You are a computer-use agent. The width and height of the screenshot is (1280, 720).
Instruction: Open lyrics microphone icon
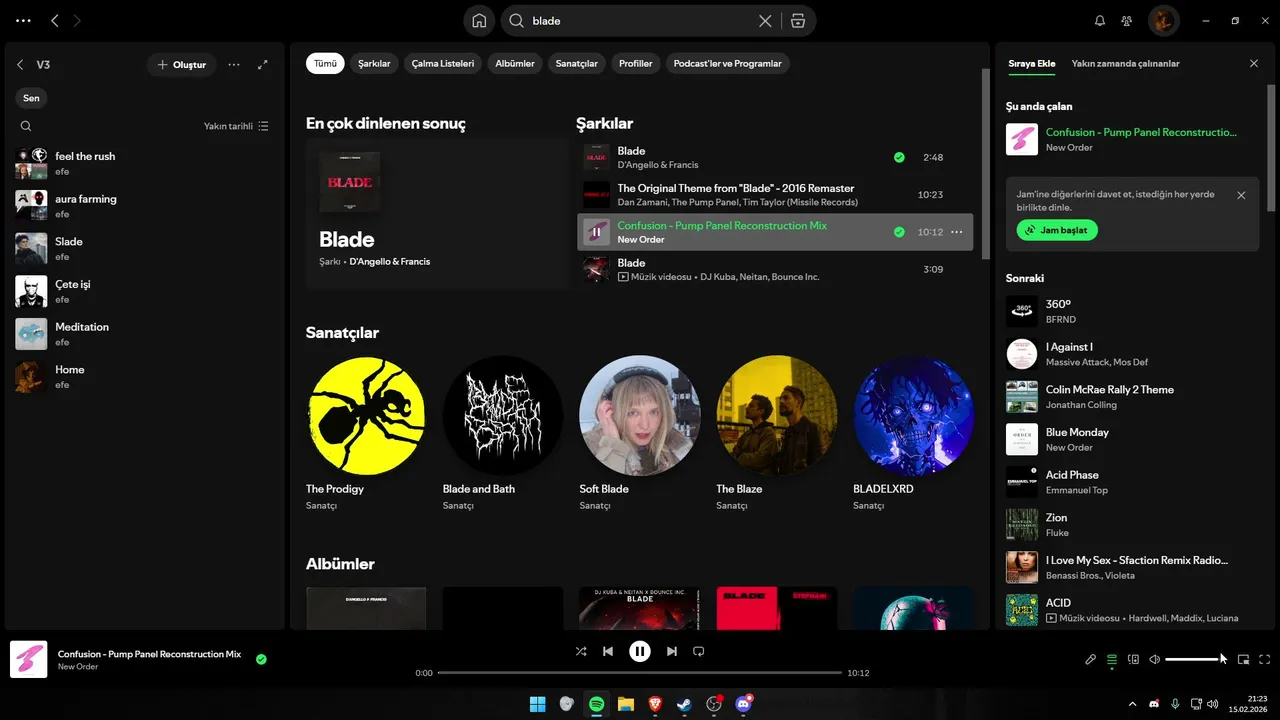(1091, 659)
